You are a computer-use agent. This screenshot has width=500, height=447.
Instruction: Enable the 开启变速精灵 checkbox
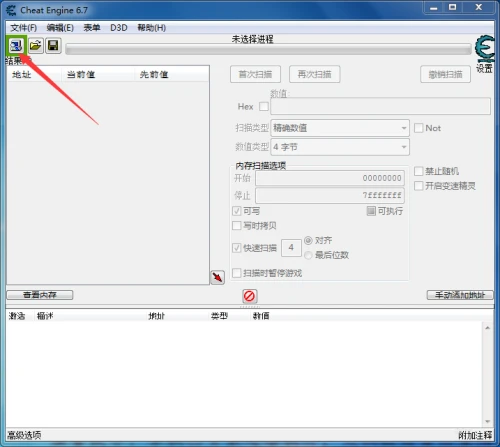[418, 186]
